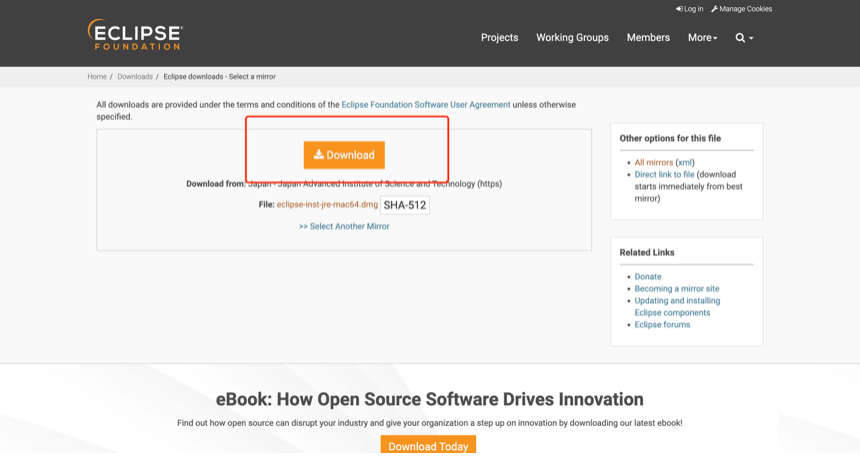This screenshot has width=860, height=470.
Task: Open Becoming a mirror site link
Action: click(677, 288)
